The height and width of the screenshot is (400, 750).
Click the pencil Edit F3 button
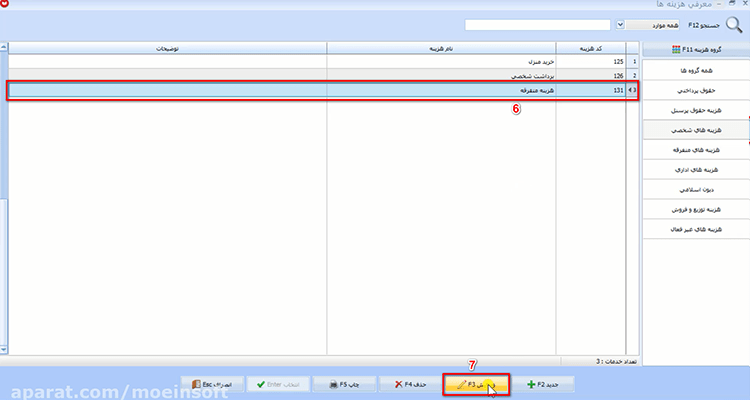tap(476, 384)
